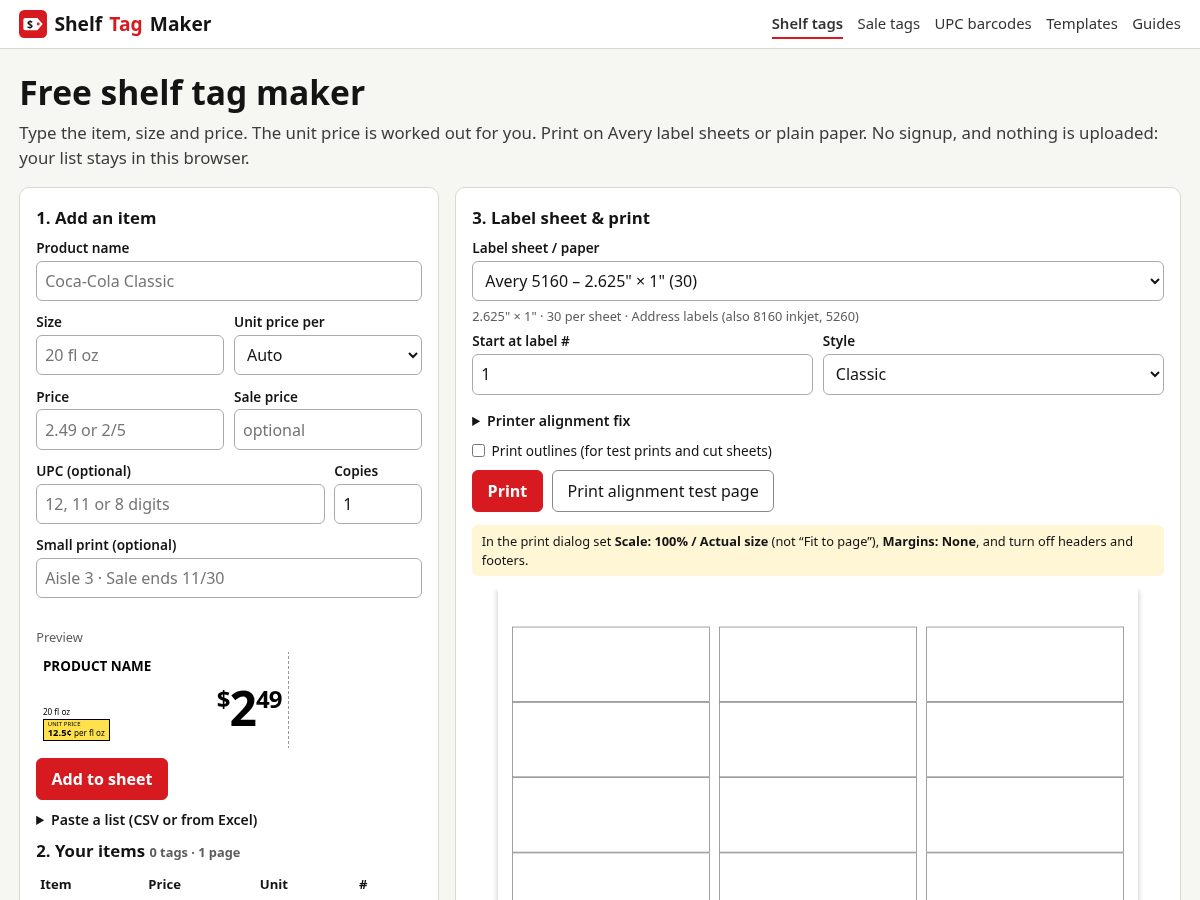This screenshot has height=900, width=1200.
Task: Click the '#' column header
Action: (363, 884)
